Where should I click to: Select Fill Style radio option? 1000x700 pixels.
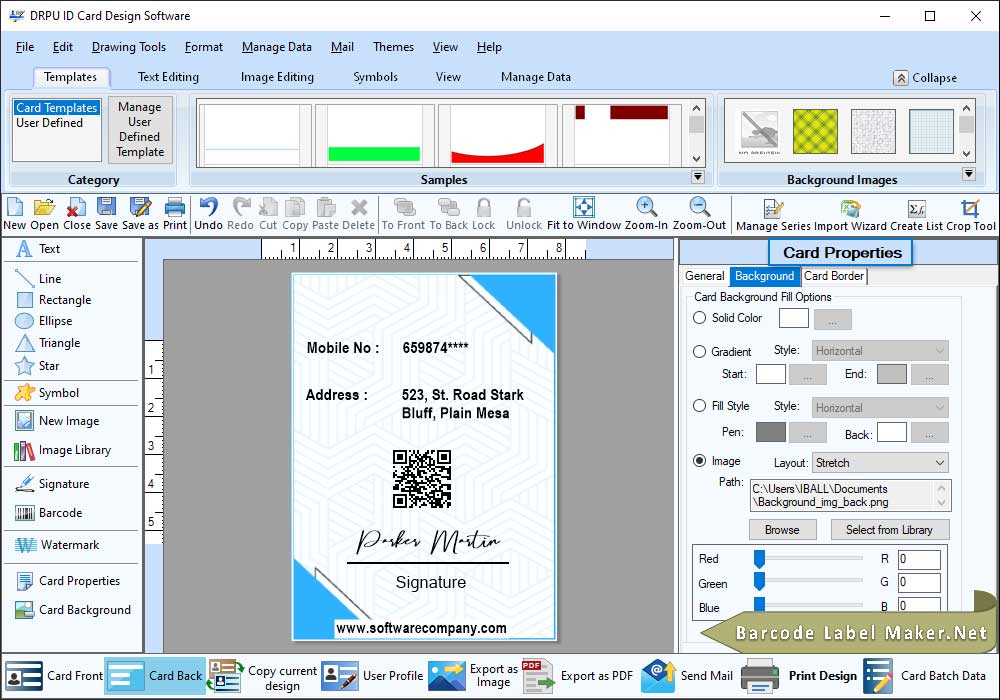[x=700, y=405]
